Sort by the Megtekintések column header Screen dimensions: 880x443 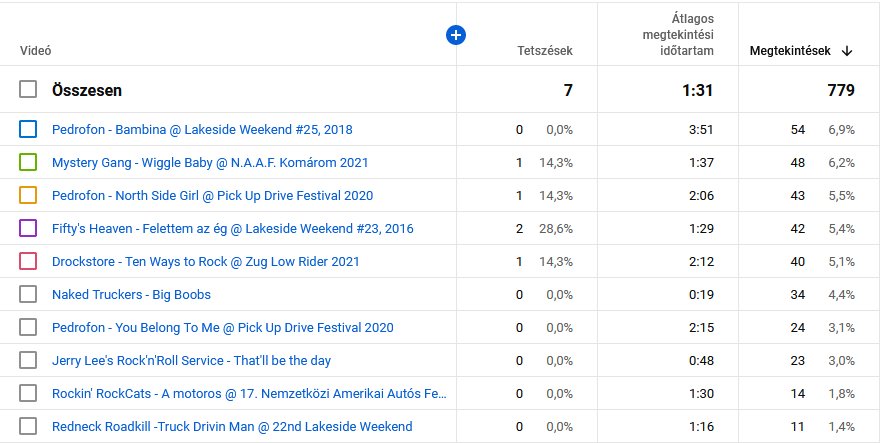[x=790, y=51]
